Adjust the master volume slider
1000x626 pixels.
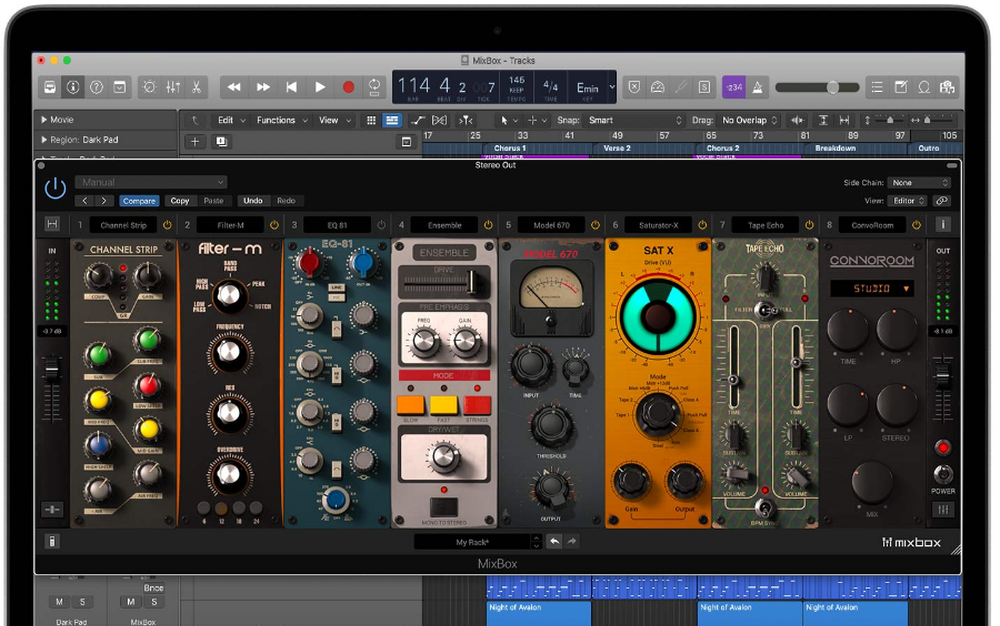click(817, 87)
